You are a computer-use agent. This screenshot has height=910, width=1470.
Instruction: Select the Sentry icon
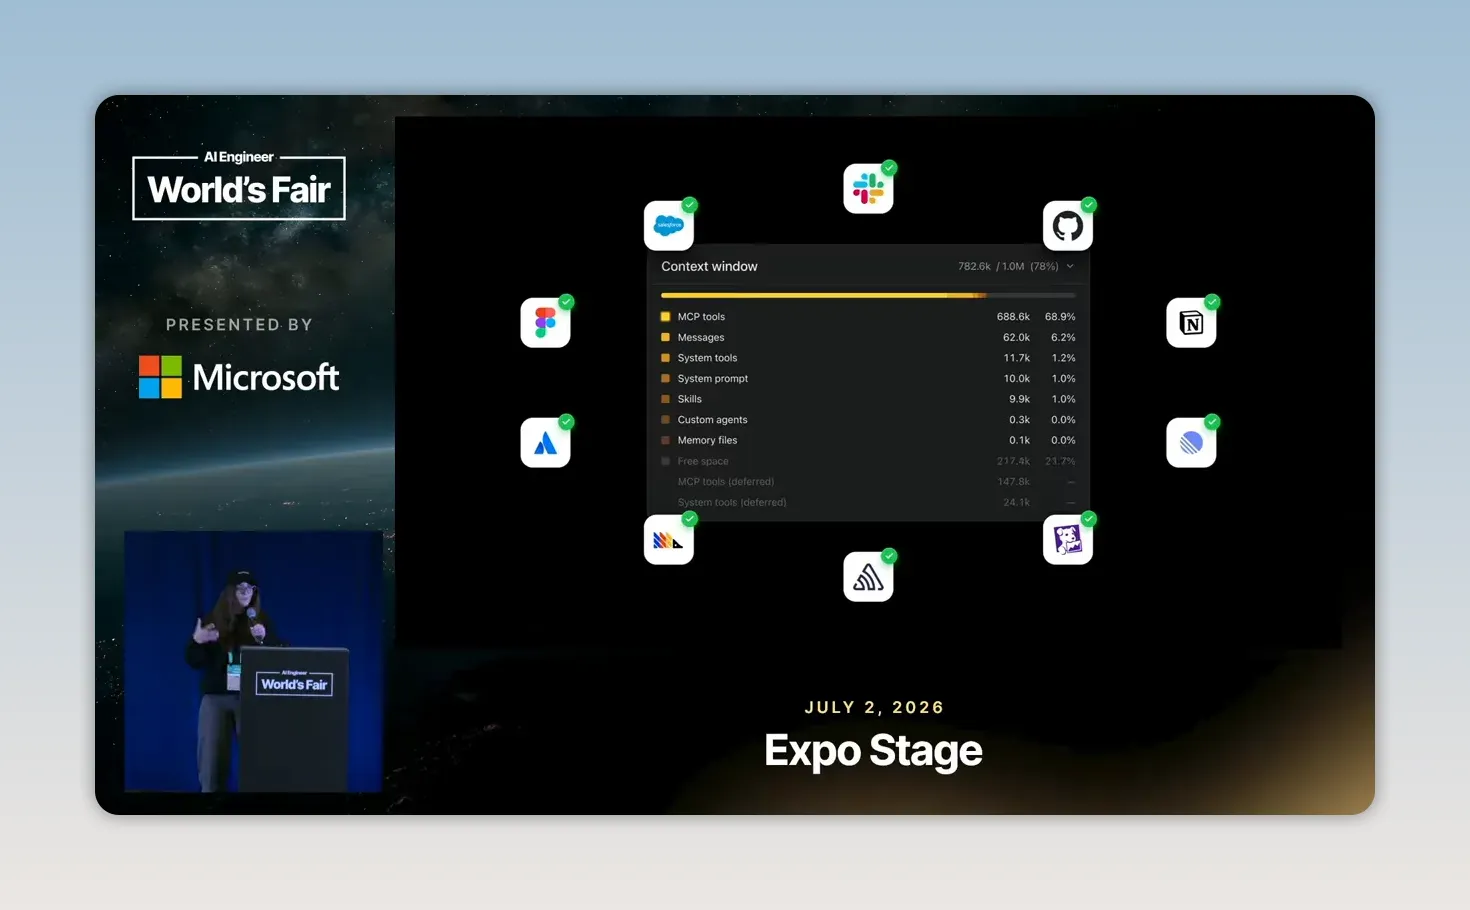(868, 577)
